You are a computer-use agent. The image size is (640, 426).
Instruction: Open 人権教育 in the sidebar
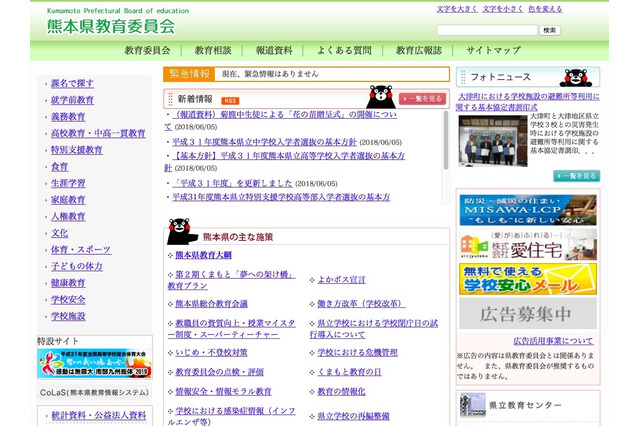tap(68, 216)
